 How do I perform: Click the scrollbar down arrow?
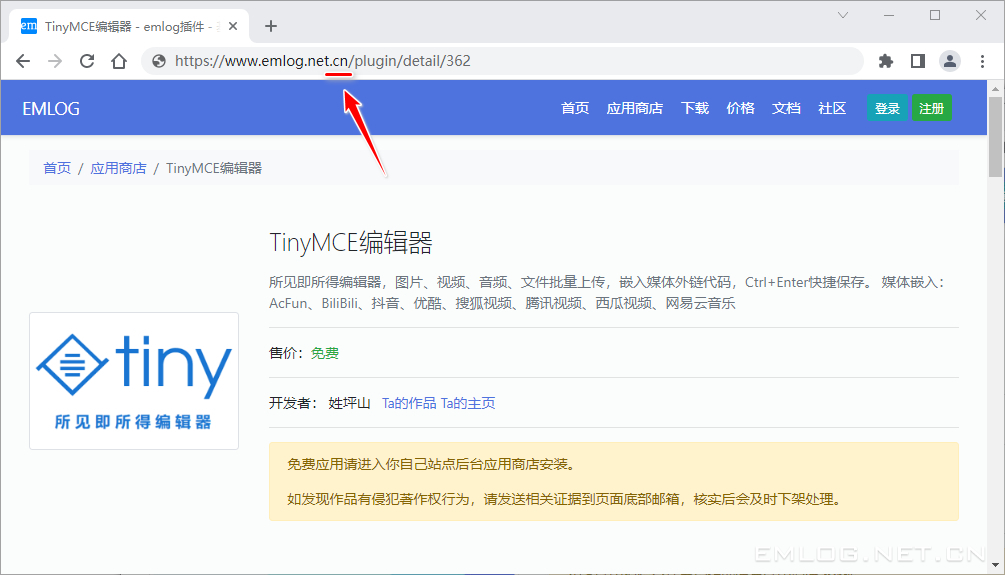(995, 565)
